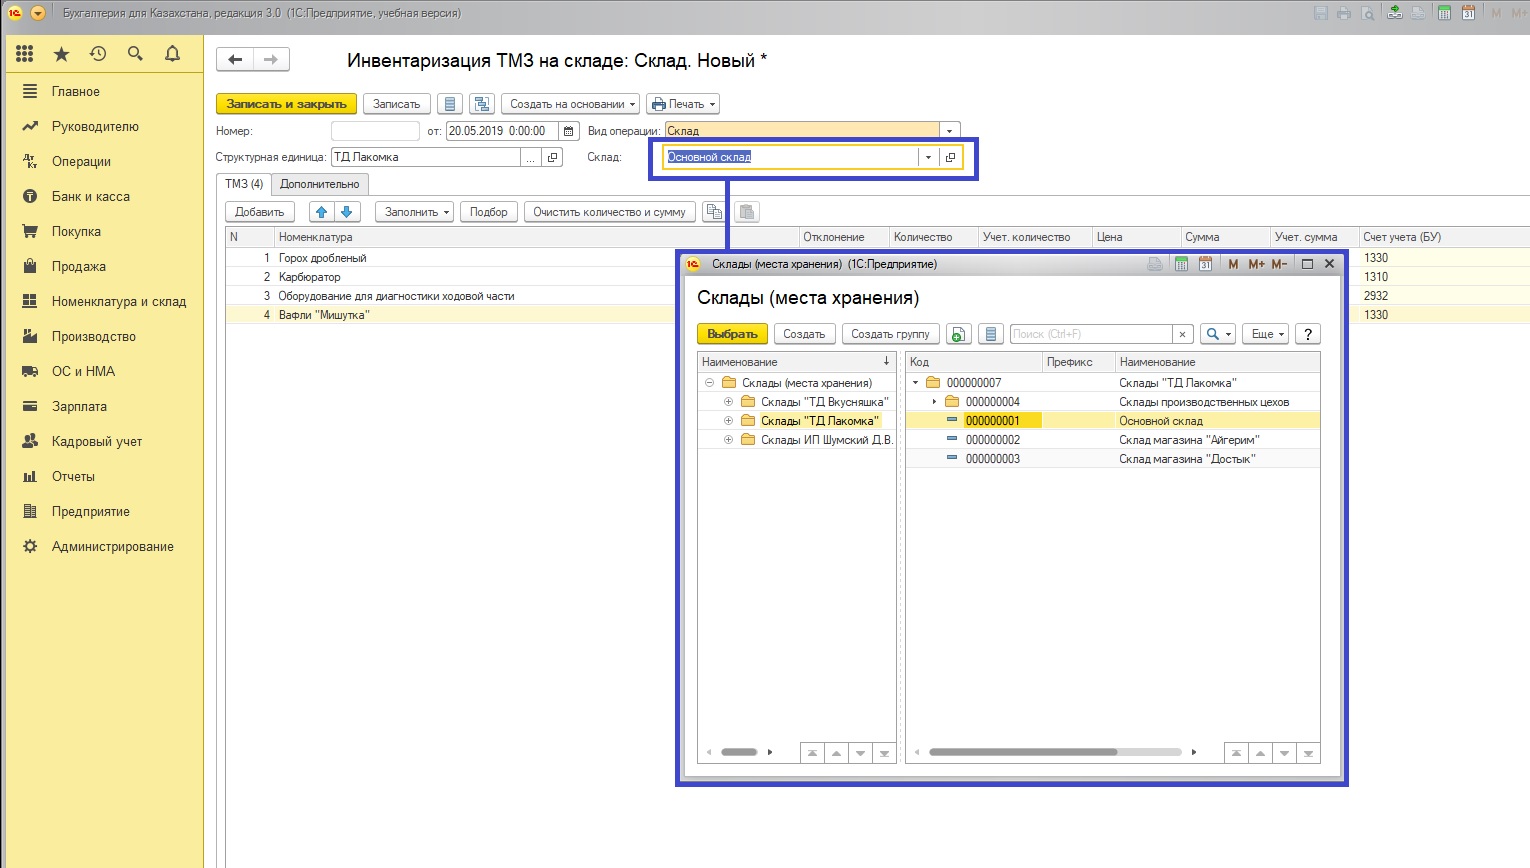Open ТД Лакомка card via open-form icon
The image size is (1530, 868).
click(552, 157)
